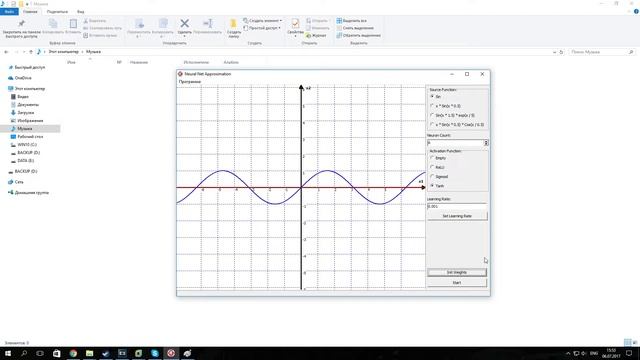Pick the x * Sin(x * 0.3) * Cos(x / 0.5) function

(432, 124)
